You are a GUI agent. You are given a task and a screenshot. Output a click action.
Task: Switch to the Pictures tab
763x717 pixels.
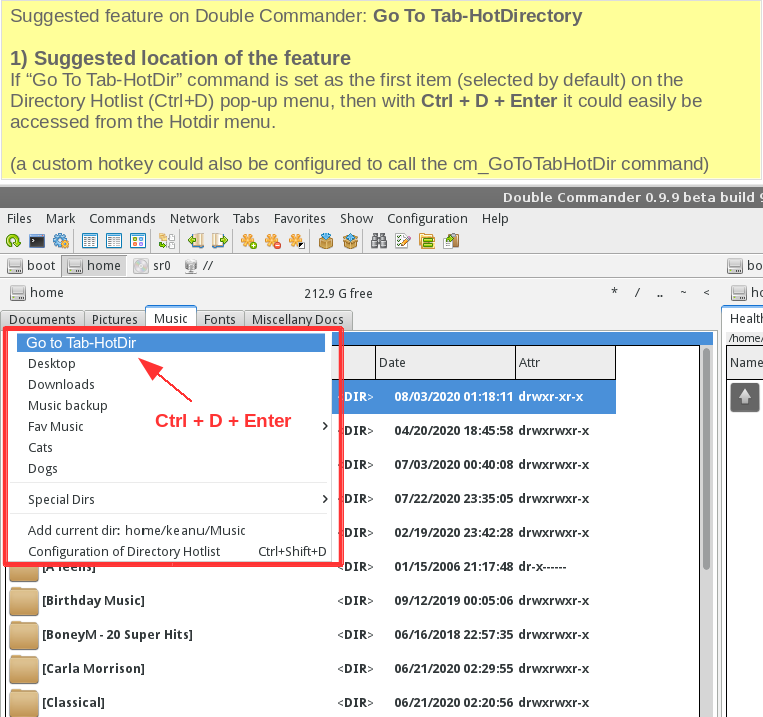(x=114, y=319)
